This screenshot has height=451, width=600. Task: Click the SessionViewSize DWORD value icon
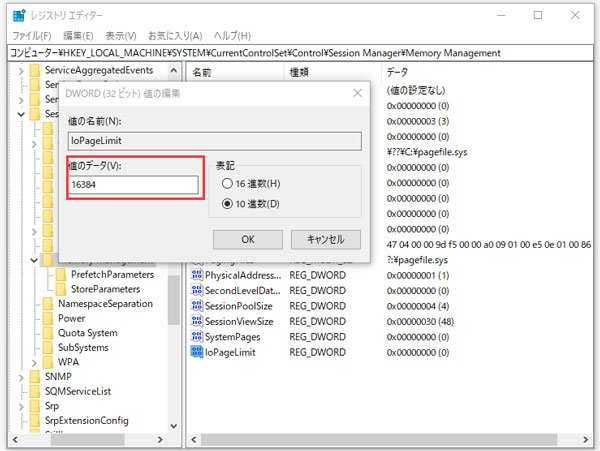197,321
